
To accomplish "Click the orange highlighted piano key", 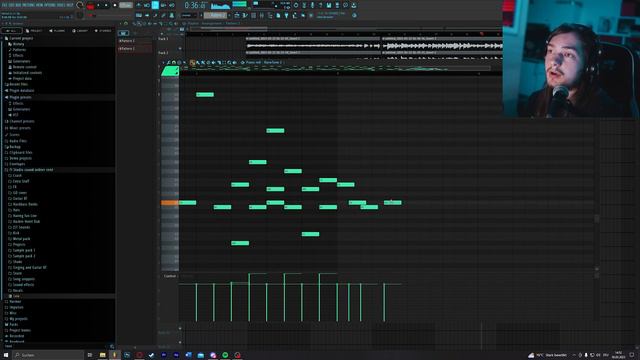I will point(170,202).
